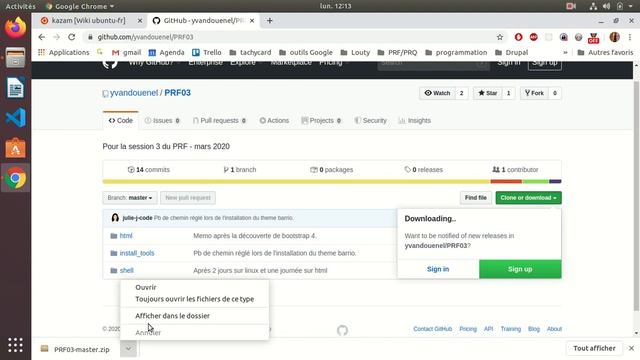The width and height of the screenshot is (640, 360).
Task: Open the outils Google bookmarks folder
Action: tap(306, 52)
